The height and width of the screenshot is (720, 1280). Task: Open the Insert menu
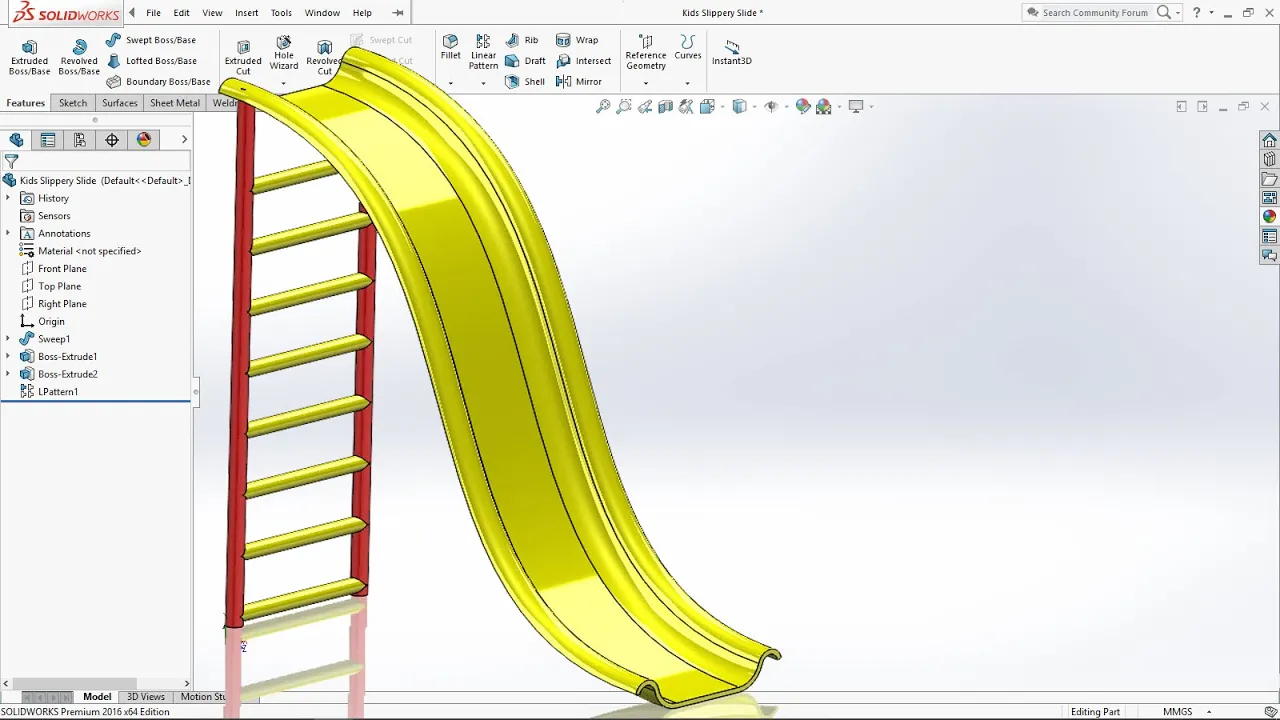246,13
